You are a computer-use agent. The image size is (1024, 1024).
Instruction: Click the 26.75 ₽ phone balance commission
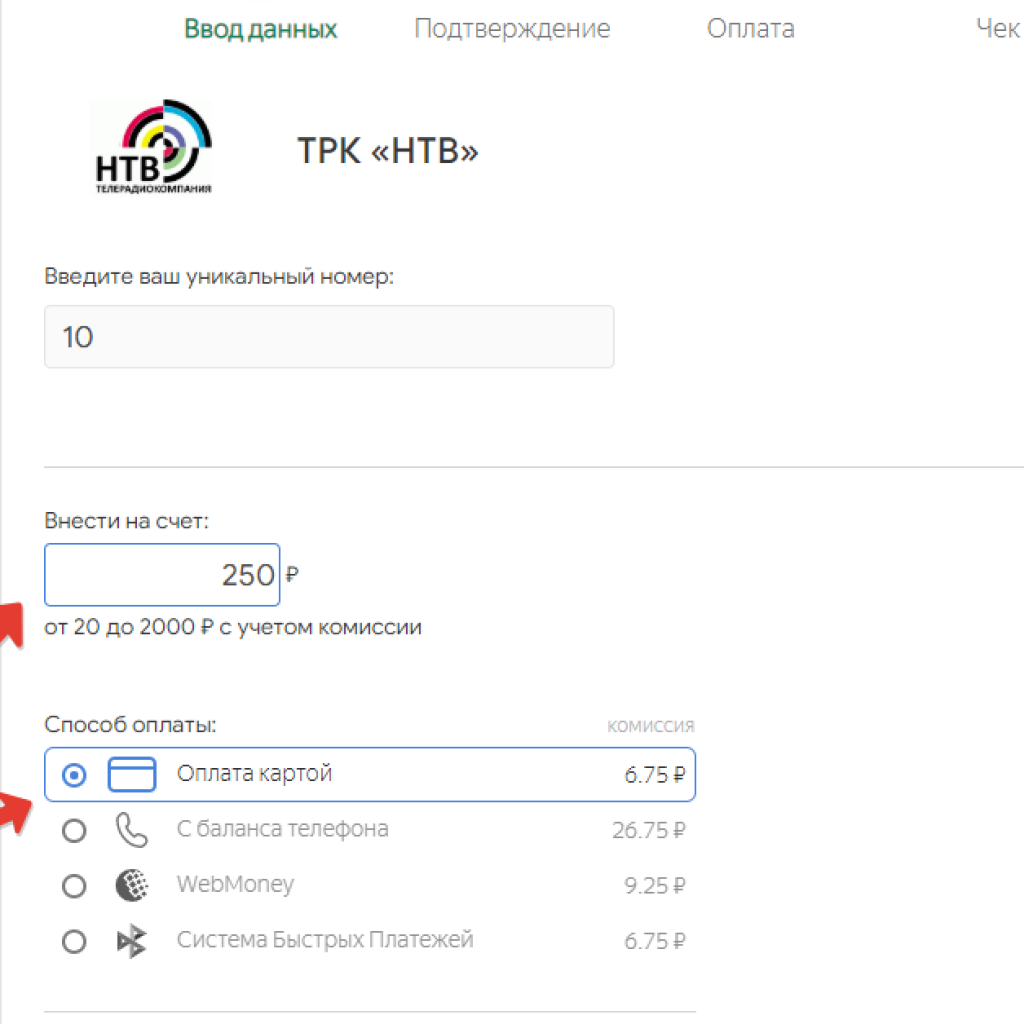[x=648, y=830]
